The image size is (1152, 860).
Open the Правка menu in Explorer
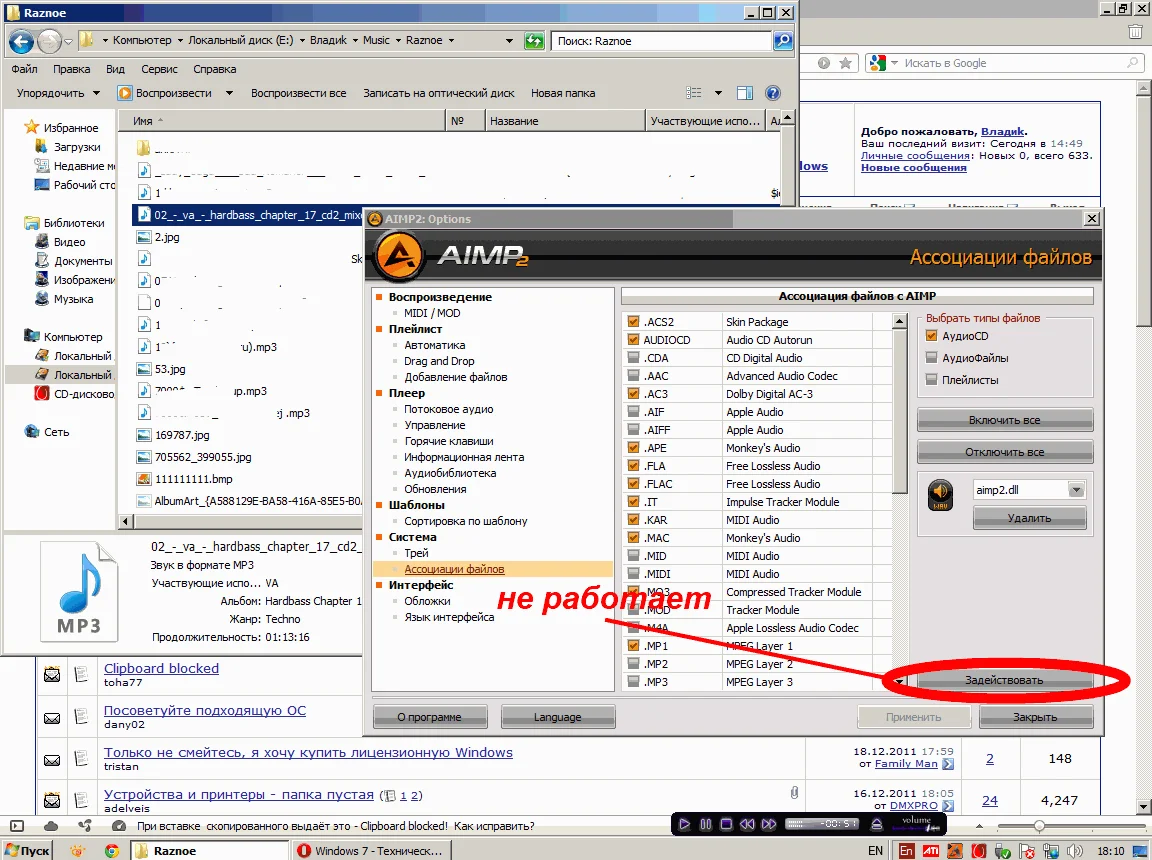71,69
